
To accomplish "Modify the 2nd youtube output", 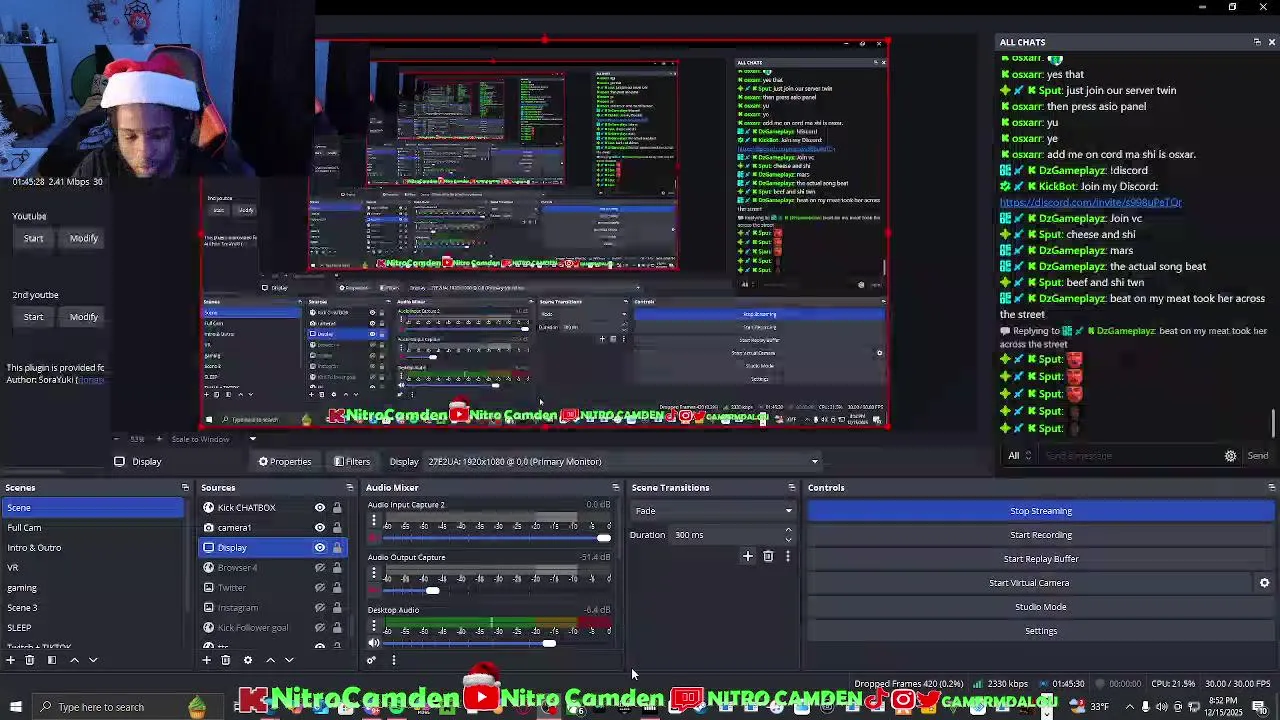I will click(83, 317).
